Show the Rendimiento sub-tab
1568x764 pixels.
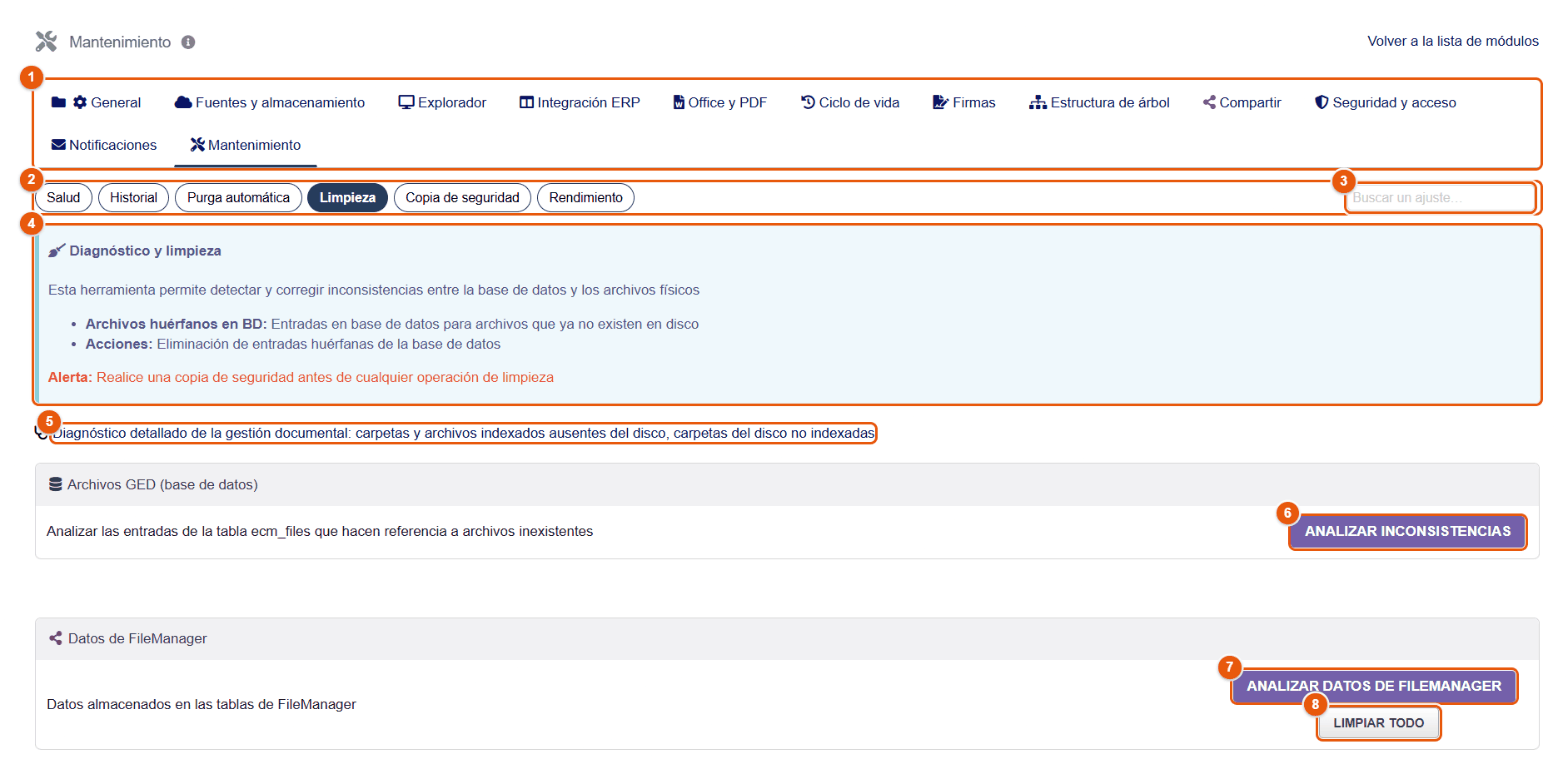point(586,198)
